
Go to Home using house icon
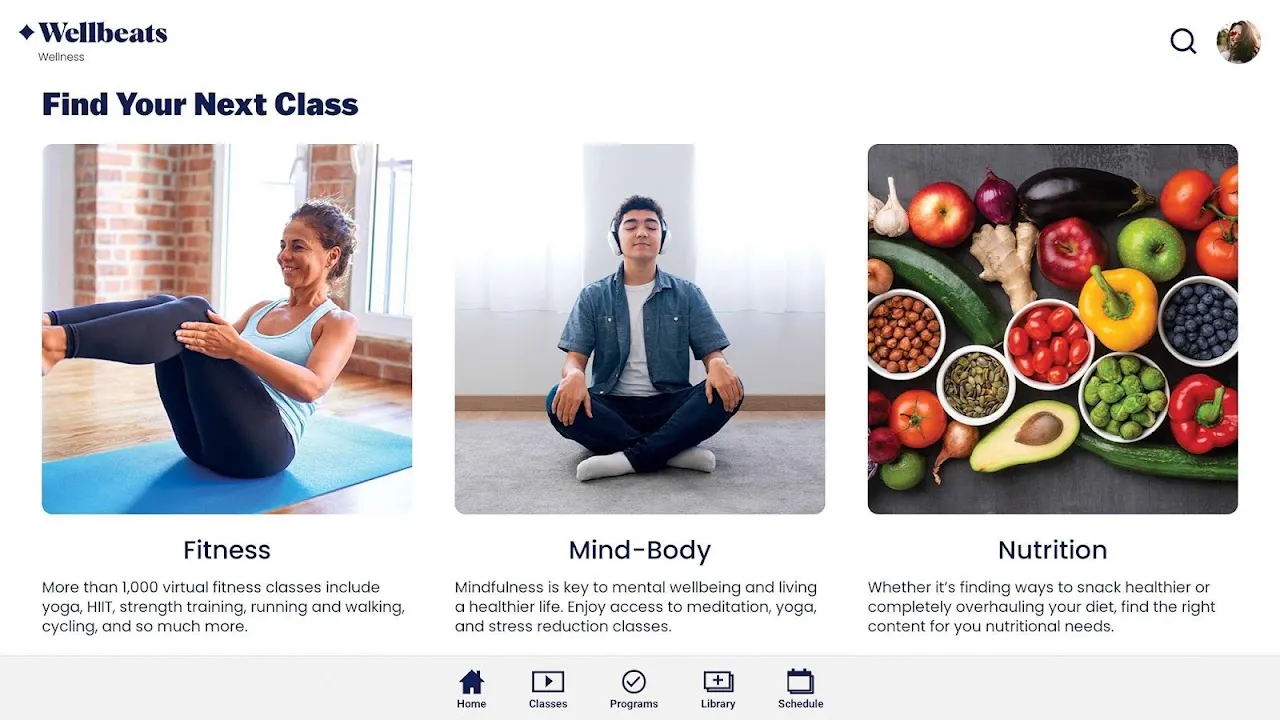[471, 682]
